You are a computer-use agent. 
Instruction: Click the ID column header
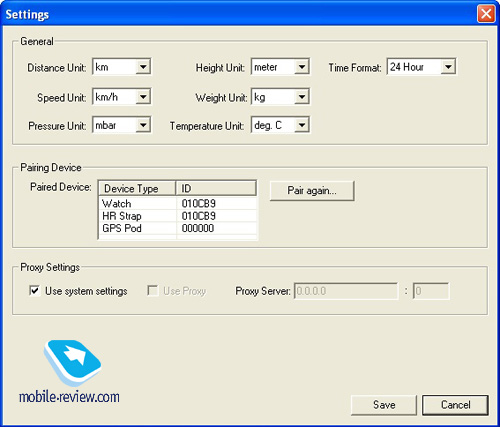[x=216, y=188]
